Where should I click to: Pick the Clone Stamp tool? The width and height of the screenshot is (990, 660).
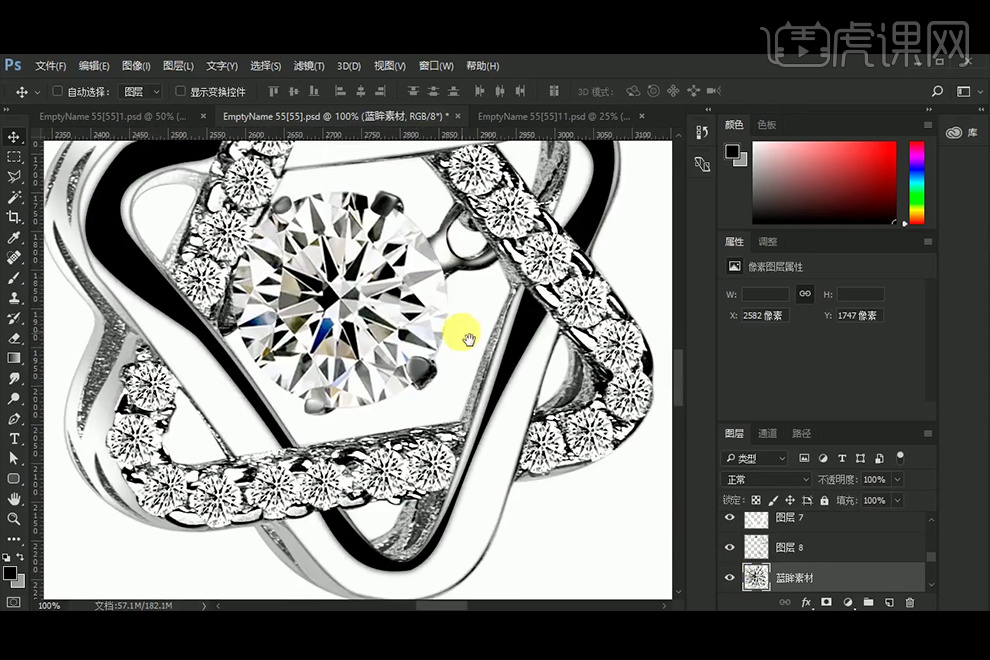[x=13, y=298]
